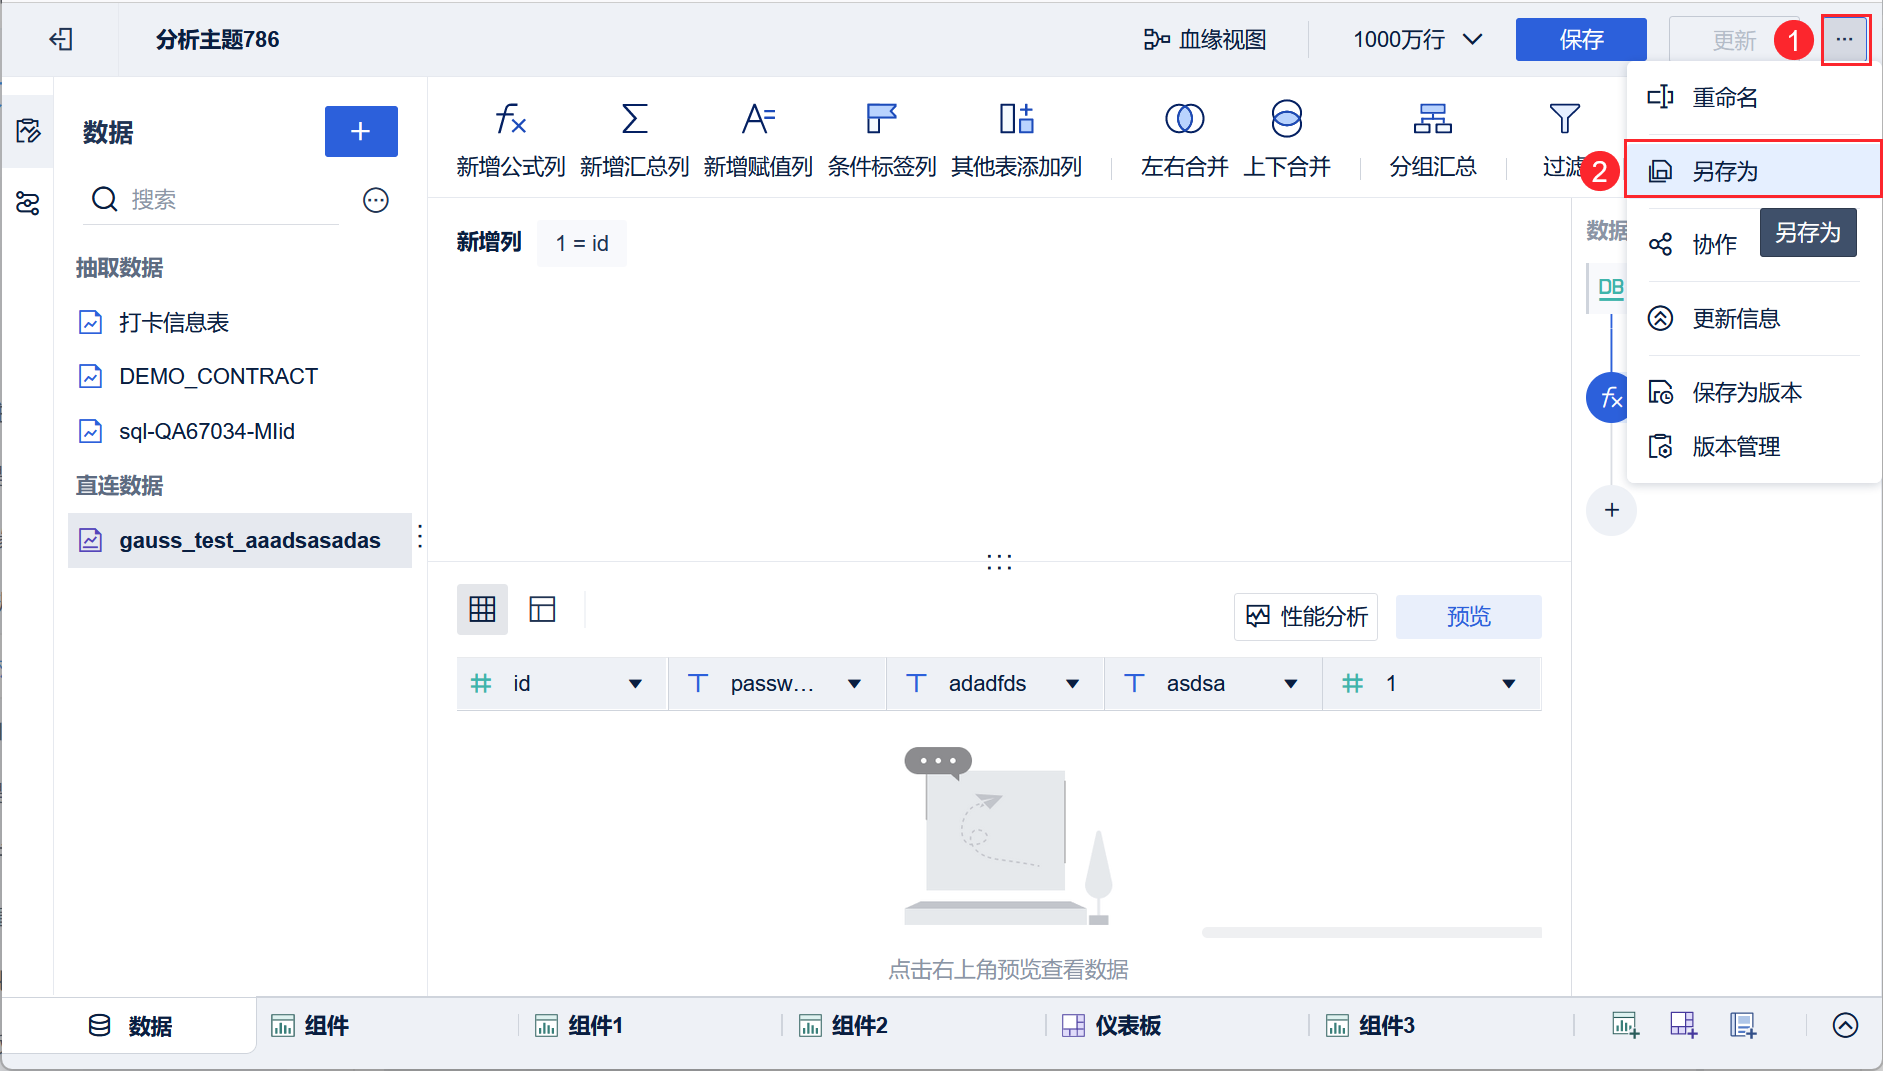Switch to the layout structure view

[542, 609]
